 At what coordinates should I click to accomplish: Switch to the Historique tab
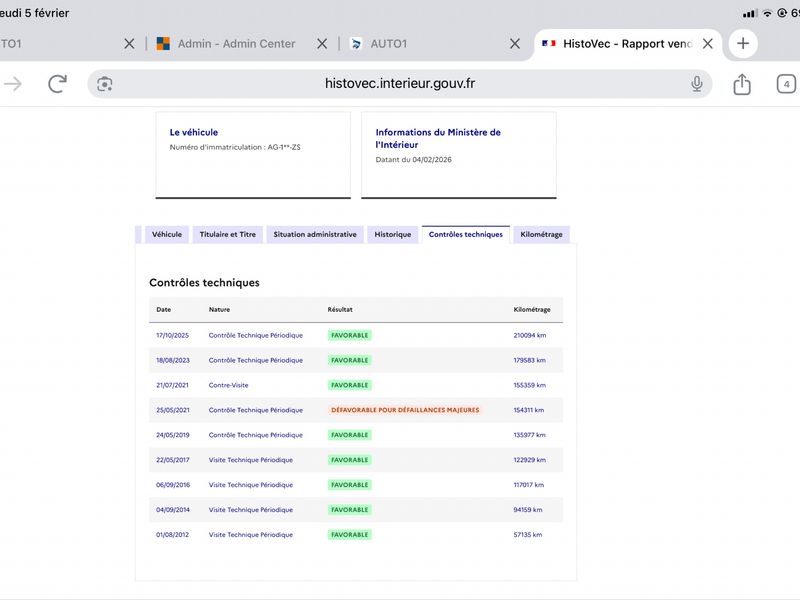pyautogui.click(x=392, y=235)
